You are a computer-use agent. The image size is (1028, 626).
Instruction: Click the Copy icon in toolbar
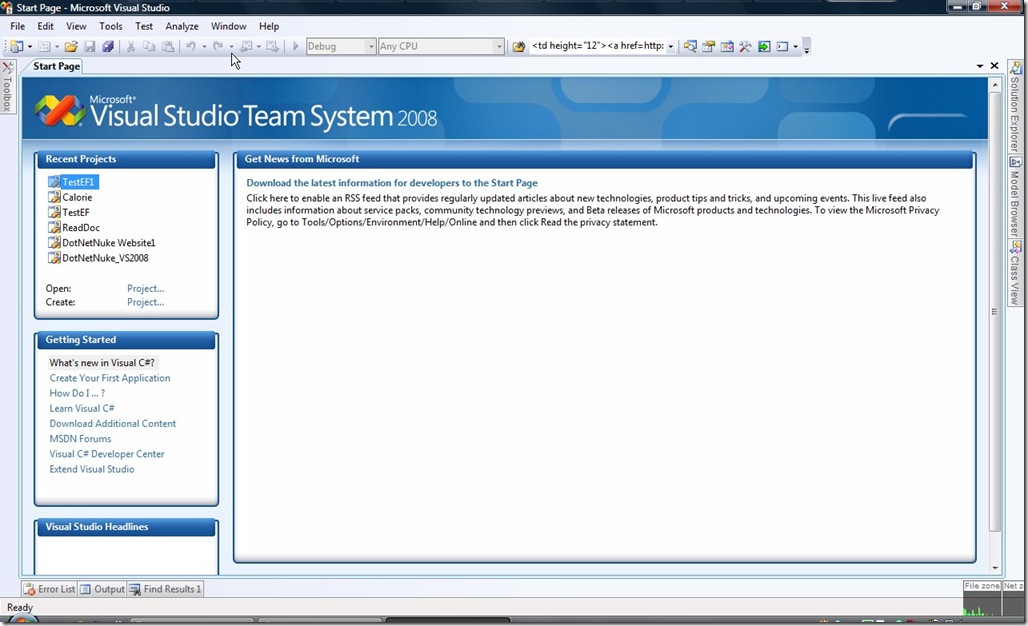click(x=149, y=47)
